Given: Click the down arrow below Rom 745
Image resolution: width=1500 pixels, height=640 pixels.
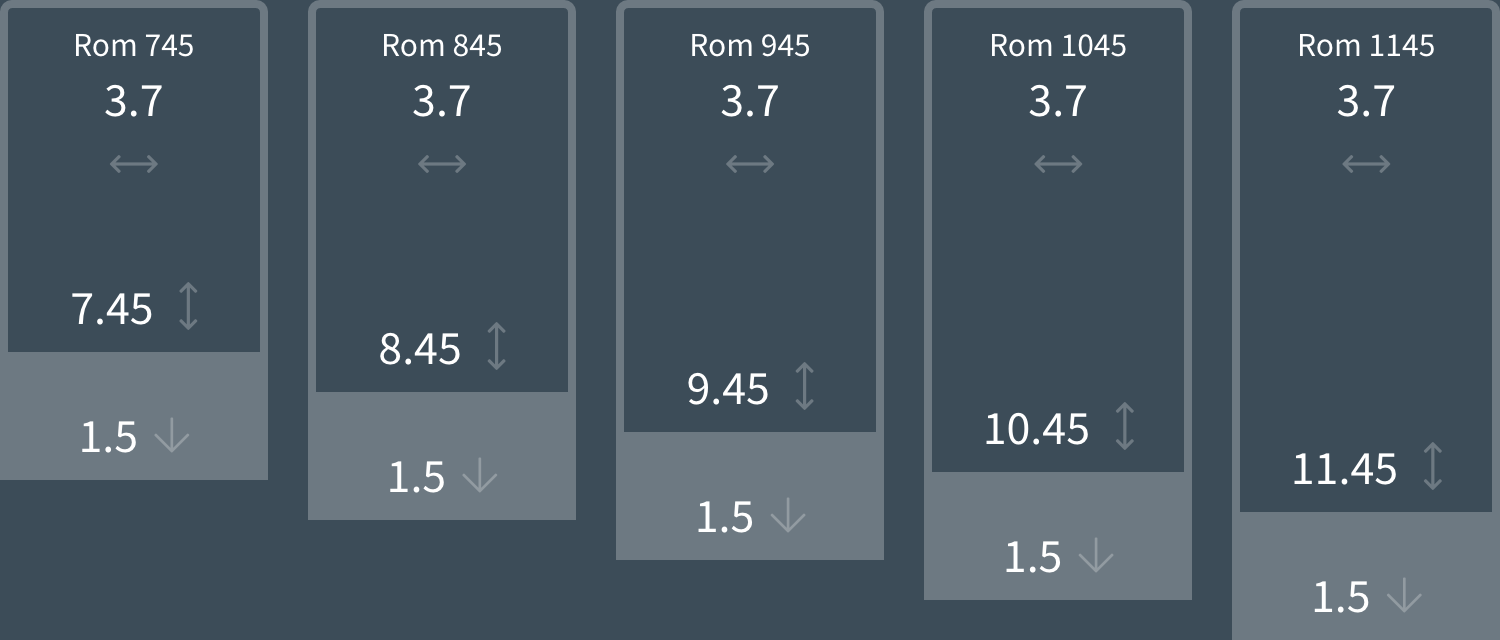Looking at the screenshot, I should coord(172,436).
